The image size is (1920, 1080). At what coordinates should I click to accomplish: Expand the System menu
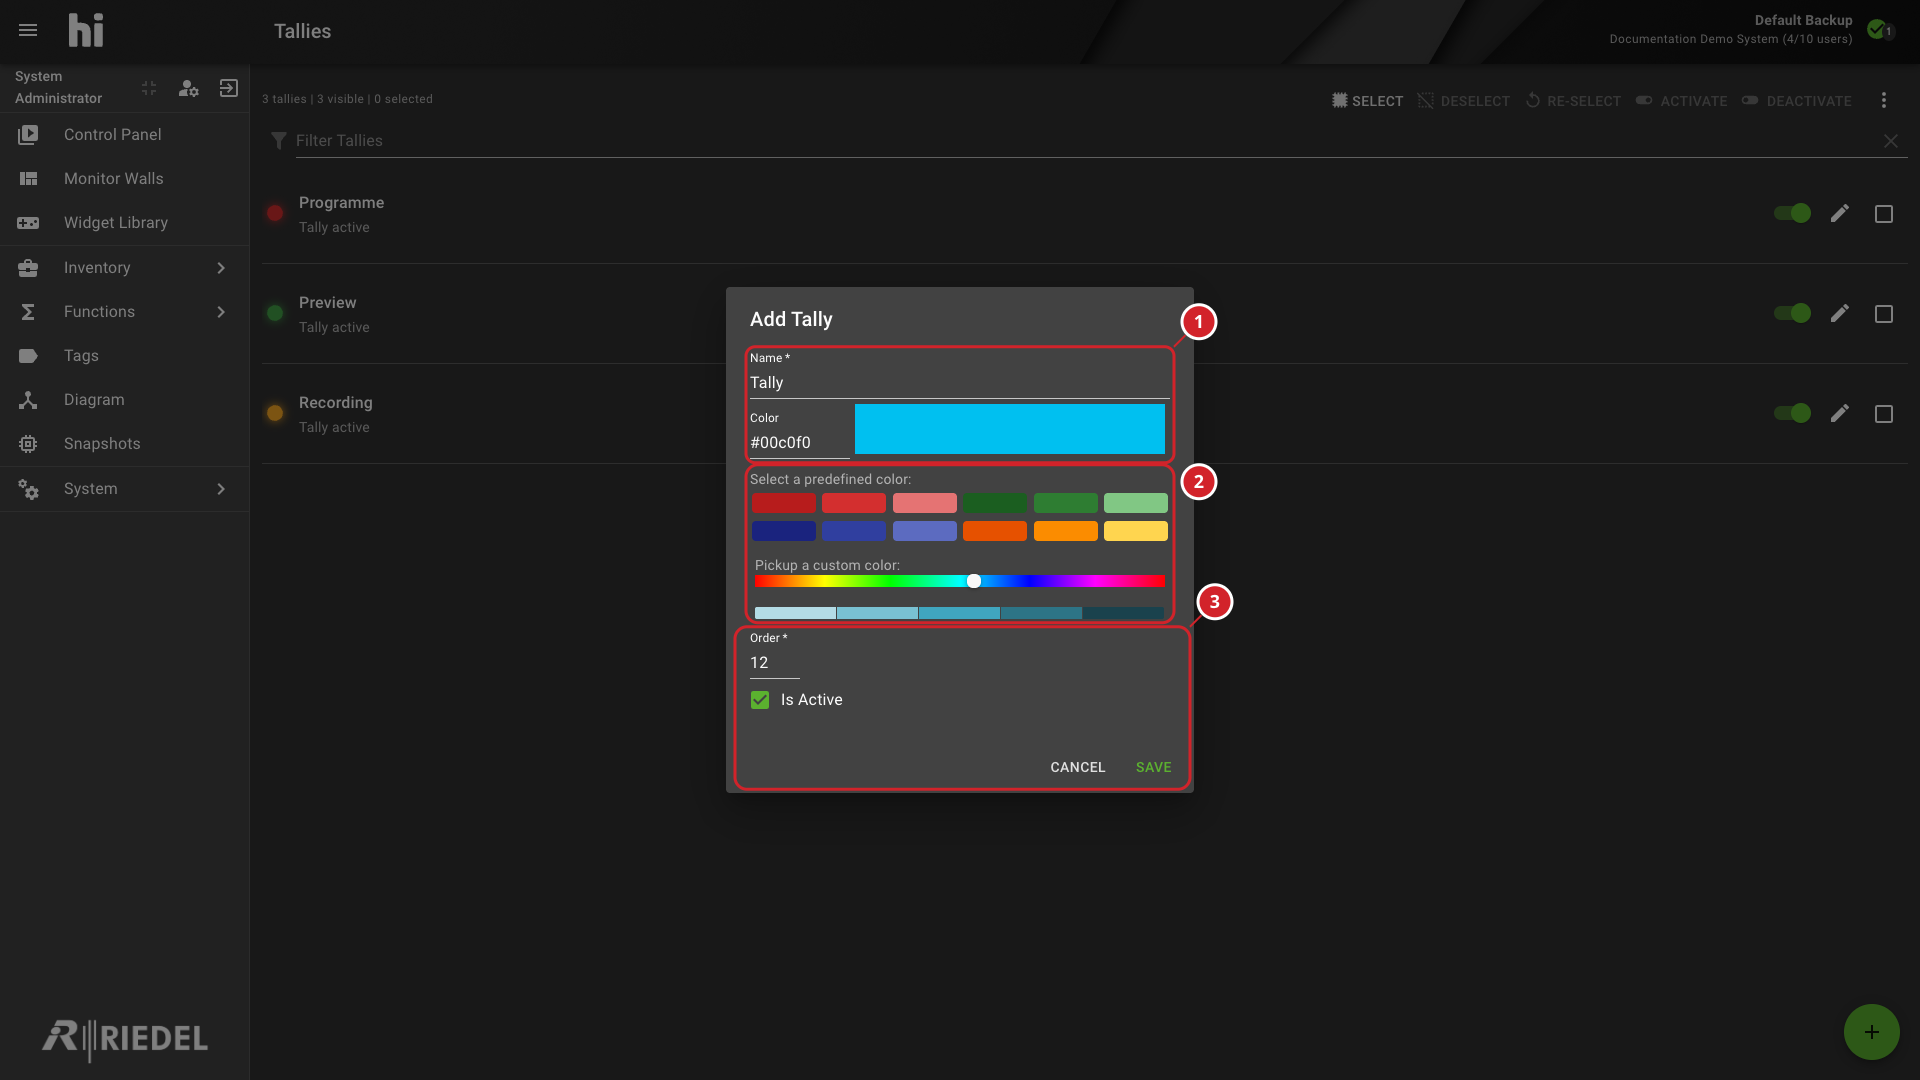pos(124,489)
